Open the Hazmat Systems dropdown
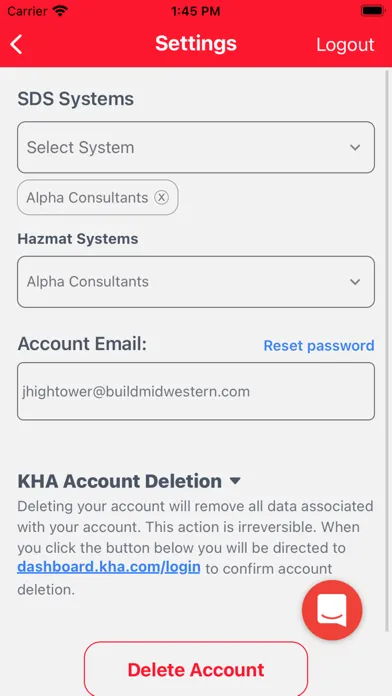This screenshot has height=696, width=392. pyautogui.click(x=196, y=282)
